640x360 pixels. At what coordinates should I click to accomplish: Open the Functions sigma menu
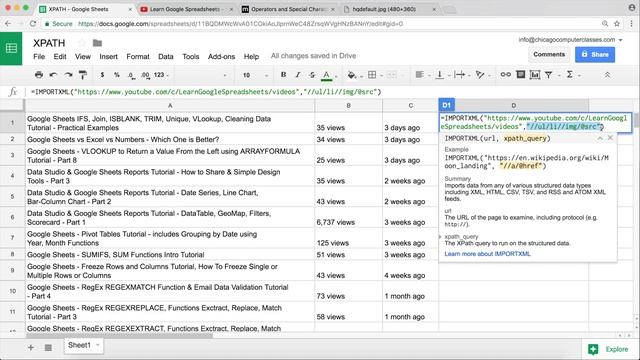point(569,75)
